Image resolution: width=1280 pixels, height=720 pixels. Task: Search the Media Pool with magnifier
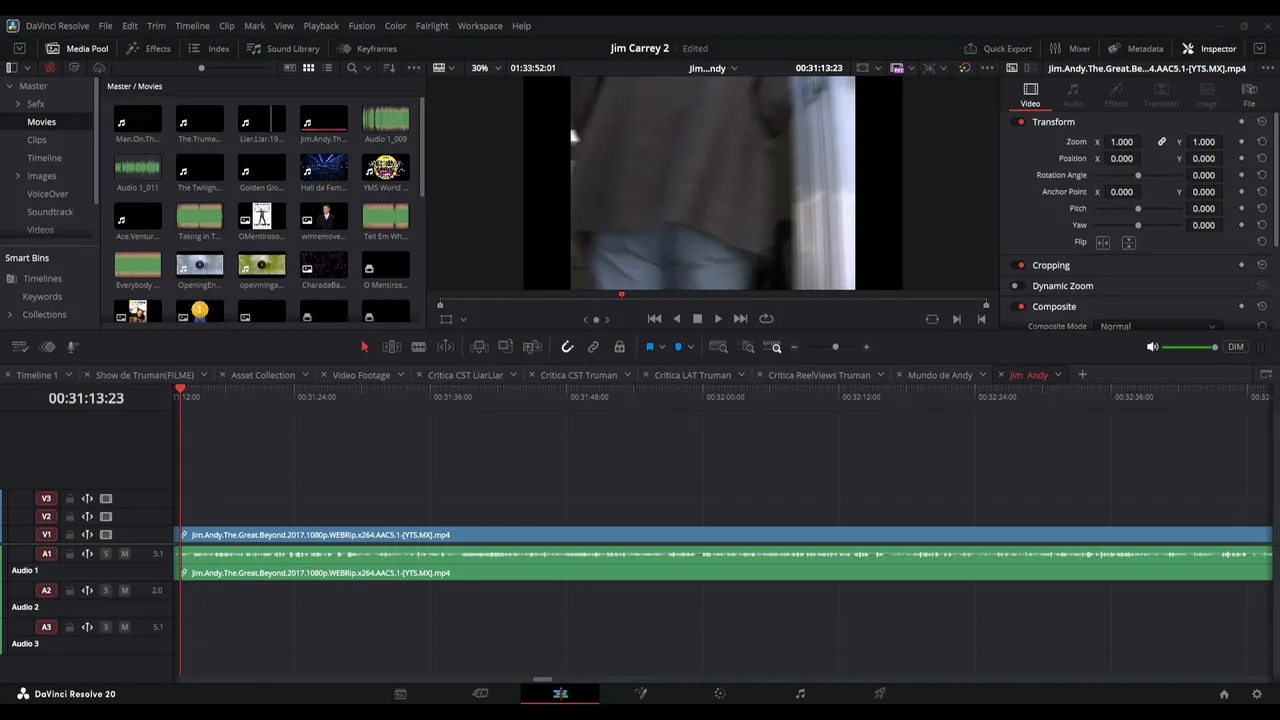[351, 68]
